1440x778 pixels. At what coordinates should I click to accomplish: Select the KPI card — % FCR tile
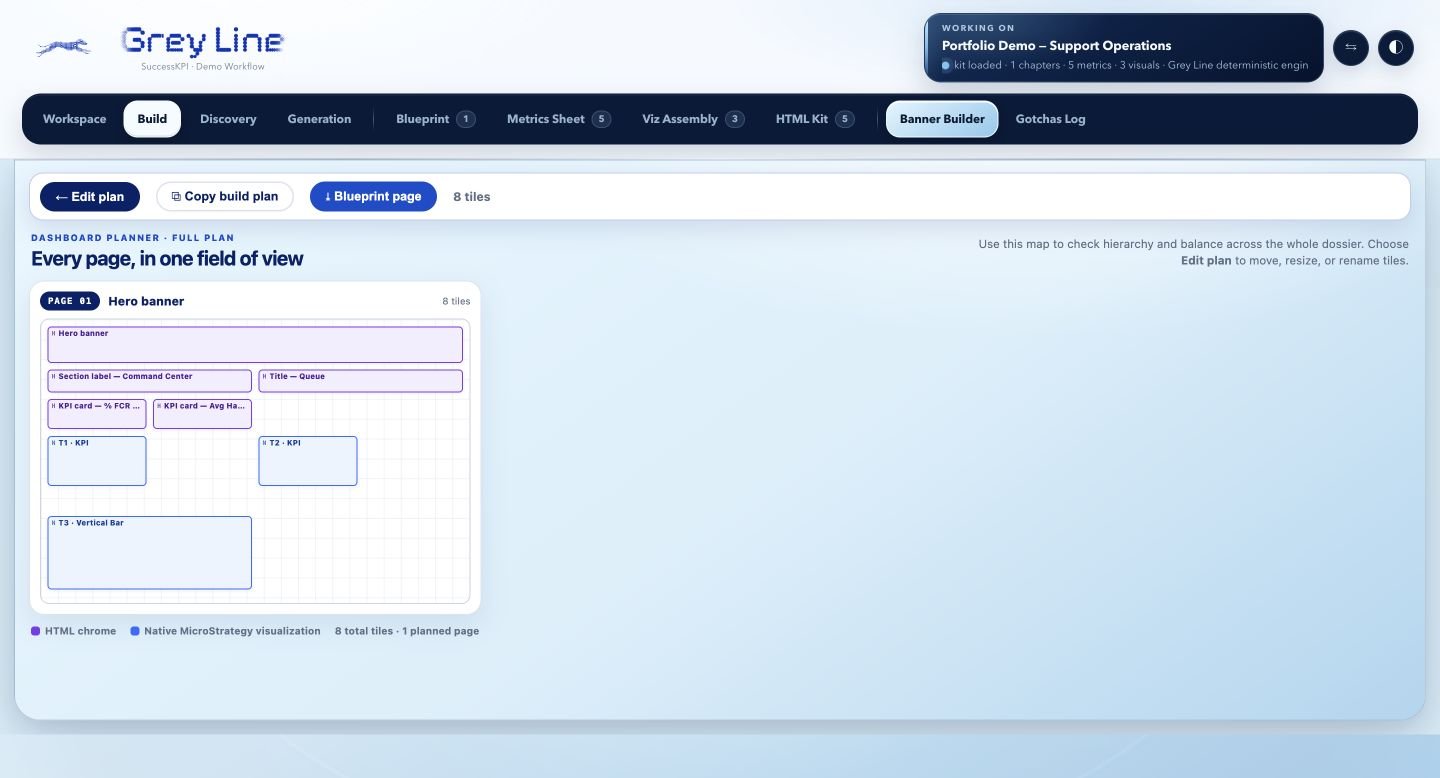[x=97, y=414]
